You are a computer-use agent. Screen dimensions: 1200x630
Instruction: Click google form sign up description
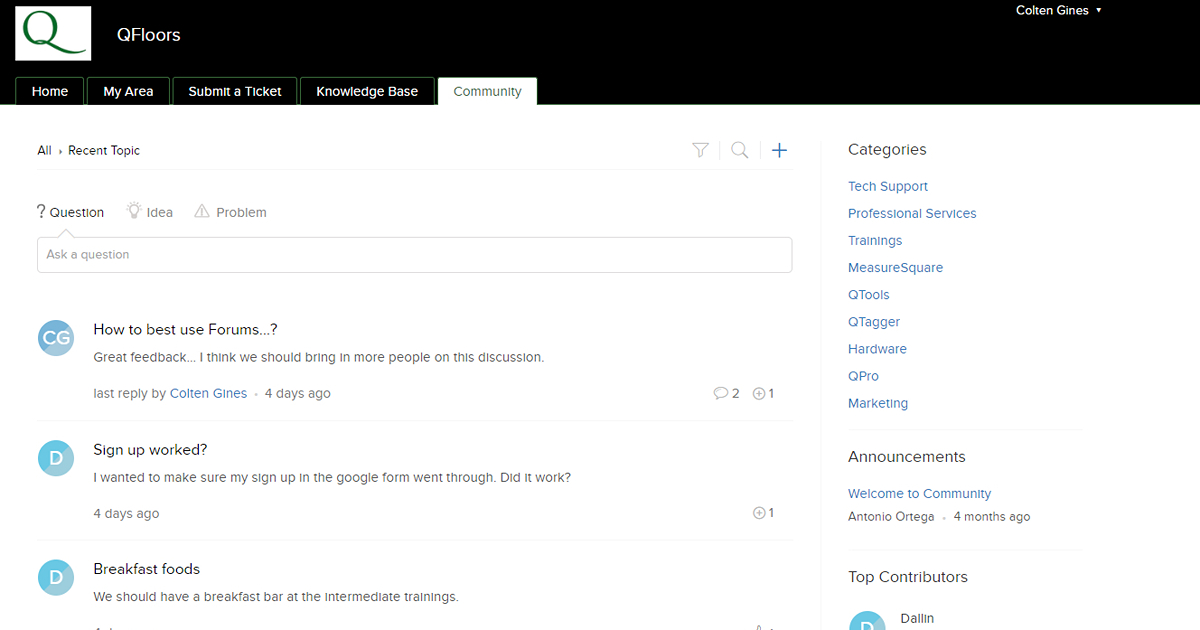click(332, 477)
